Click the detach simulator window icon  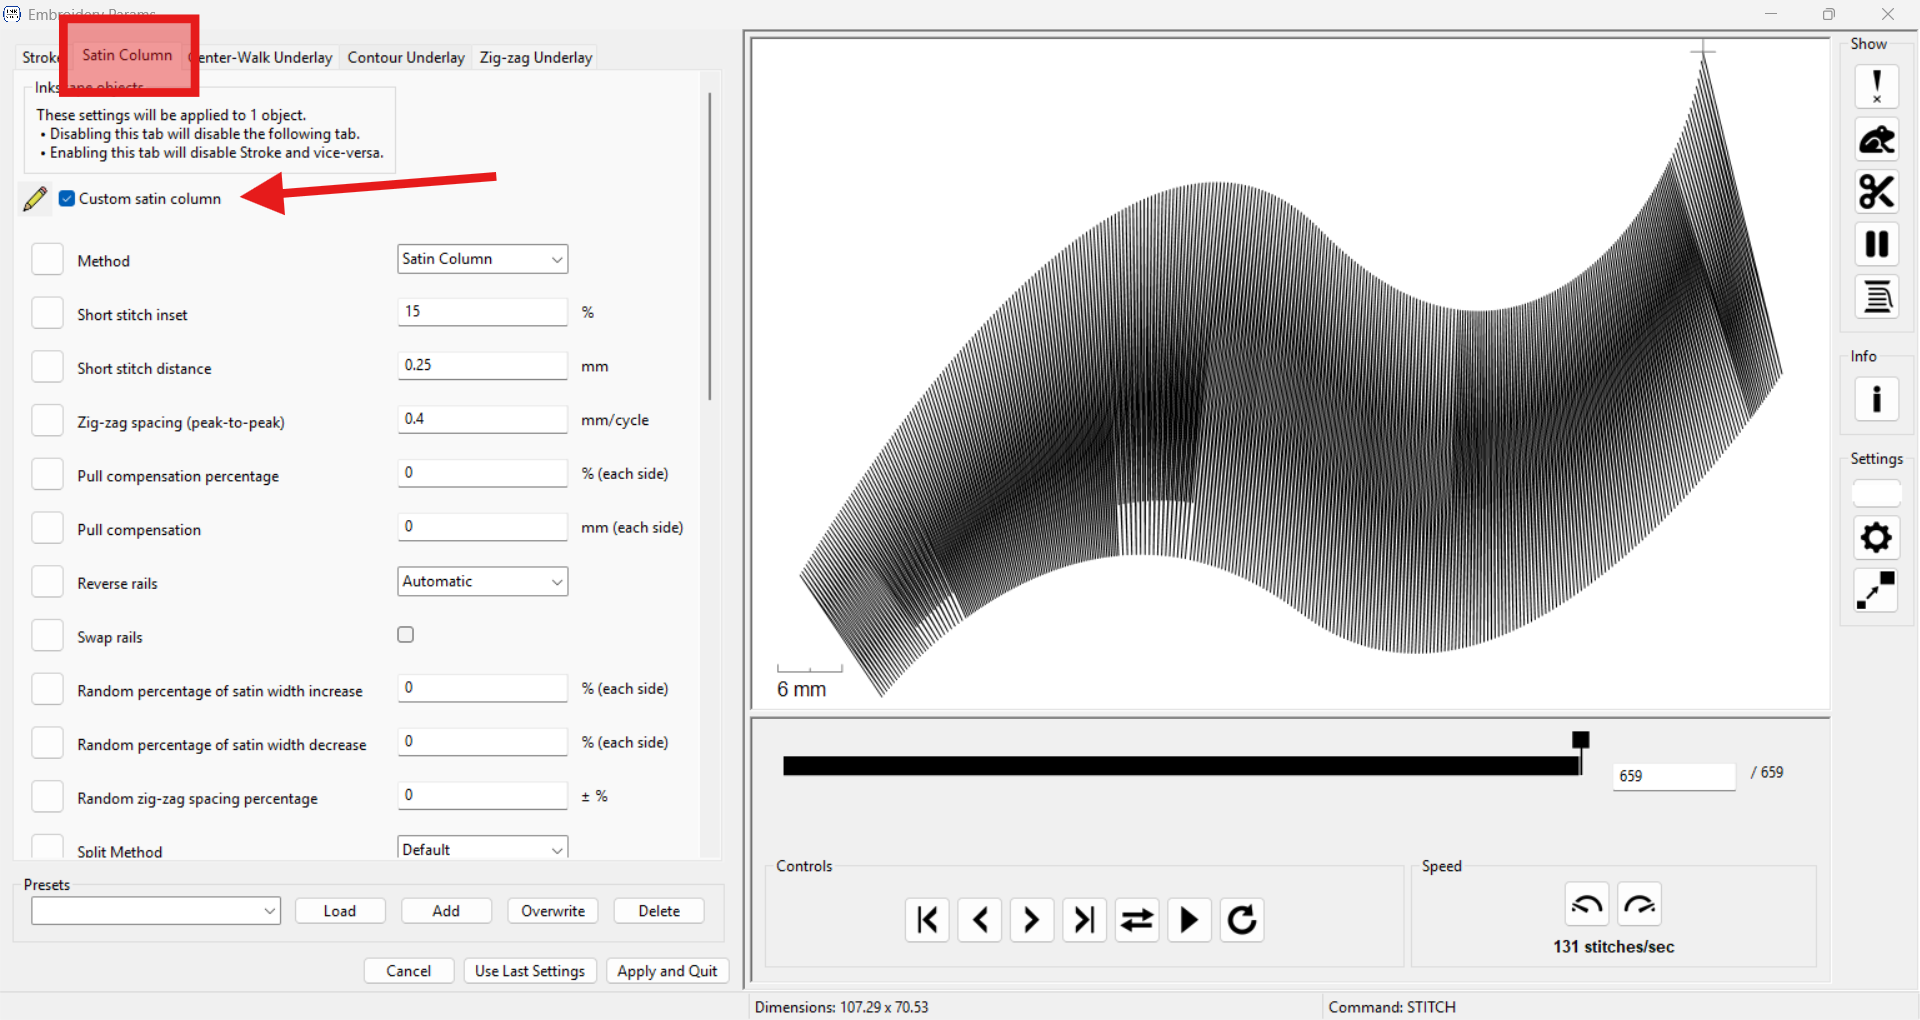coord(1876,590)
